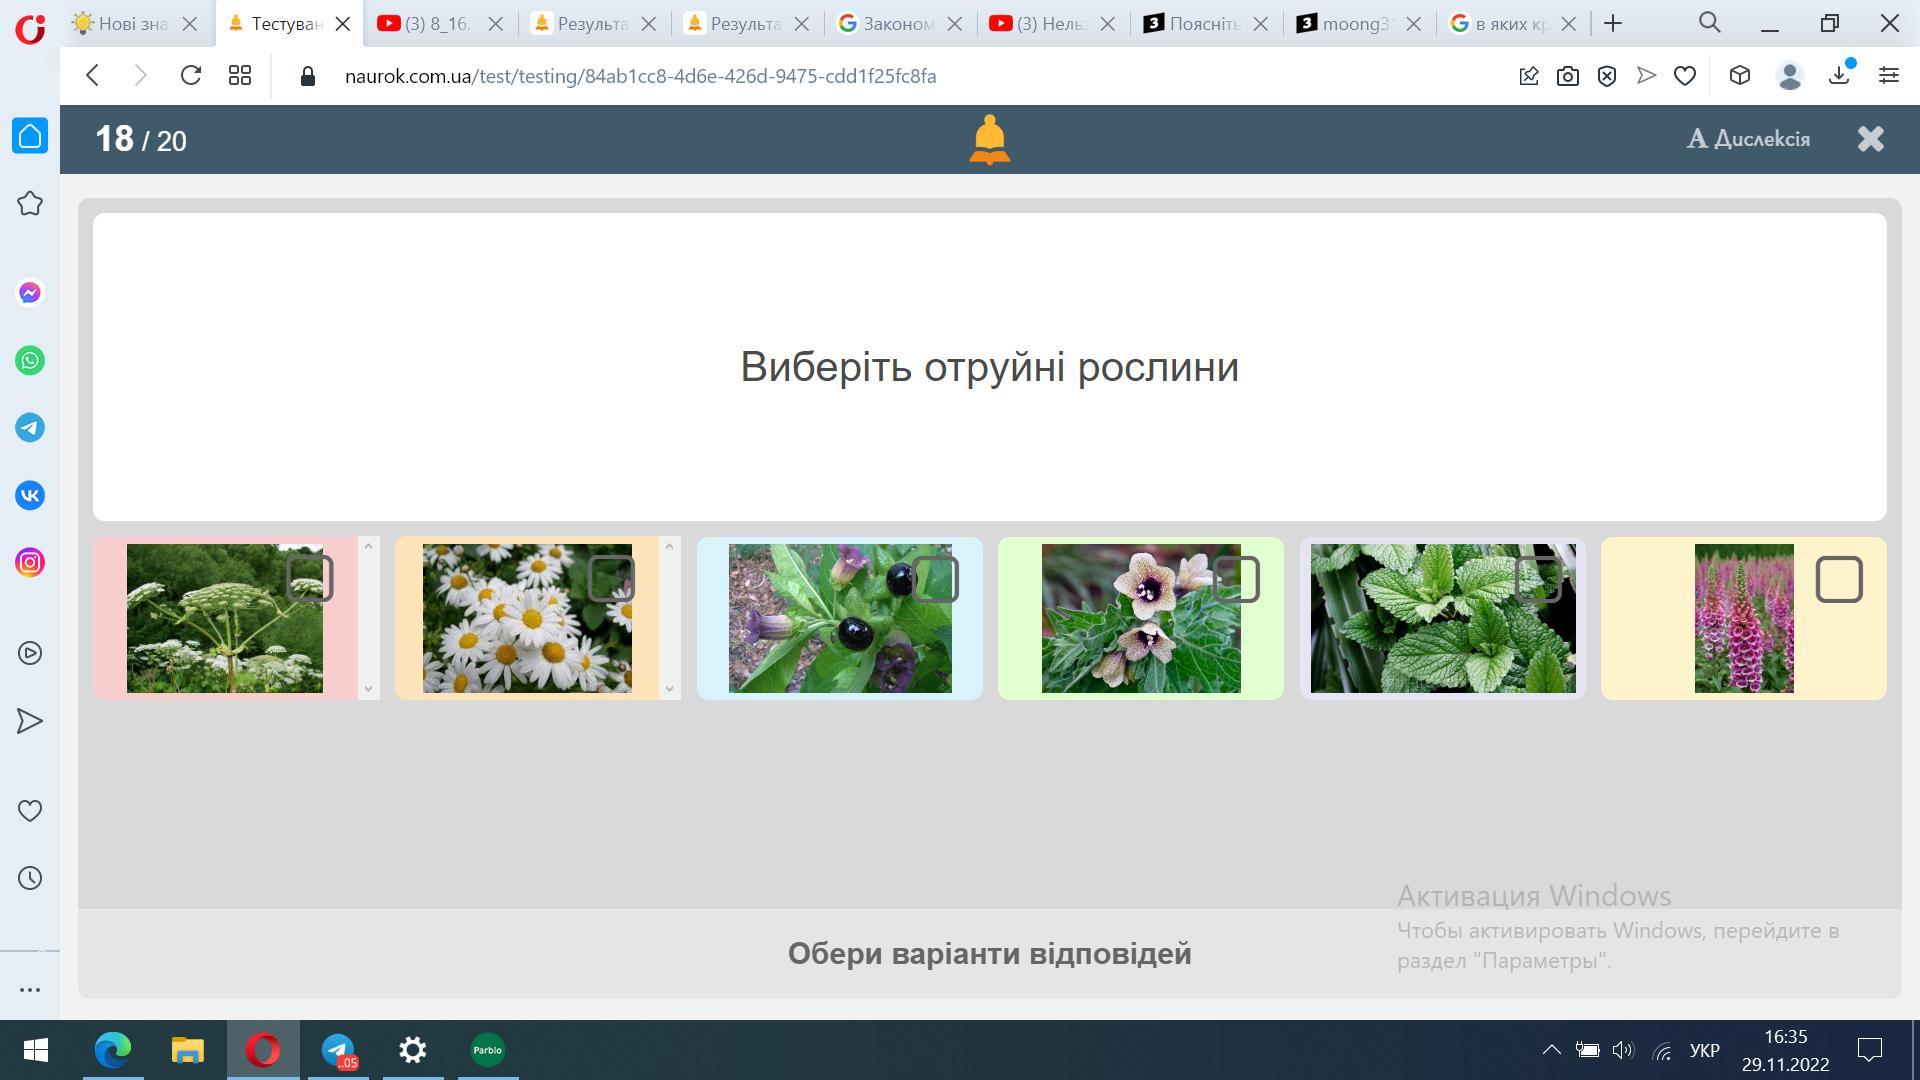Screen dimensions: 1920x1080
Task: Go to Opera start page home icon
Action: pyautogui.click(x=30, y=136)
